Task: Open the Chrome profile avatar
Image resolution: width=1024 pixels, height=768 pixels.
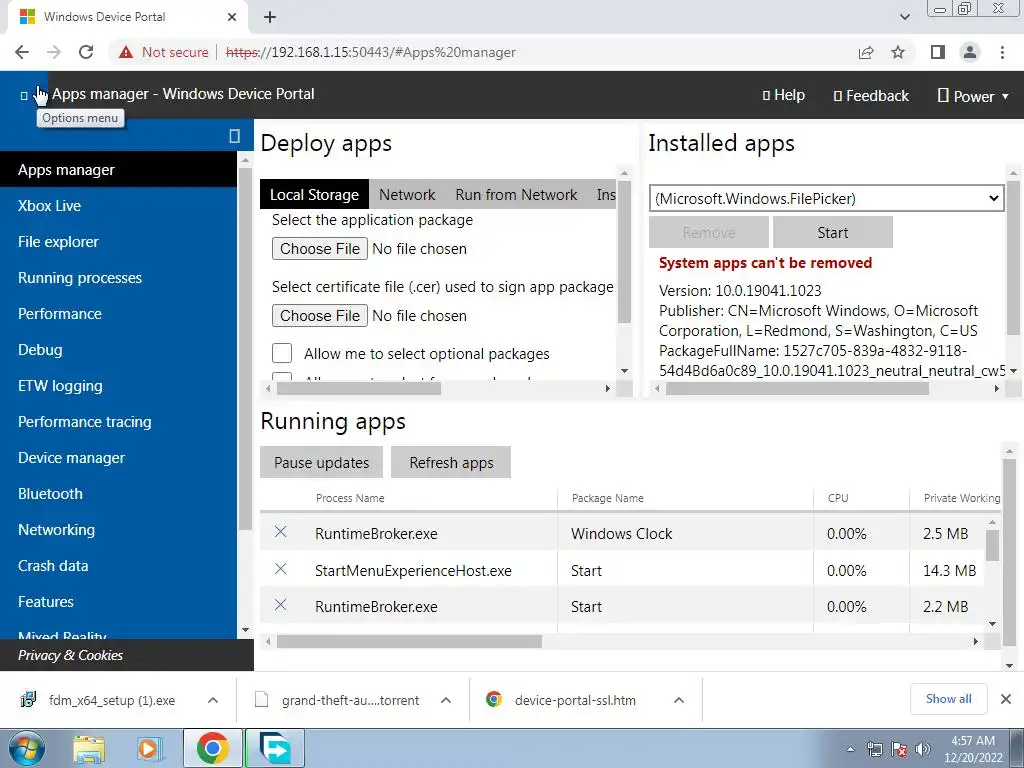Action: pyautogui.click(x=970, y=52)
